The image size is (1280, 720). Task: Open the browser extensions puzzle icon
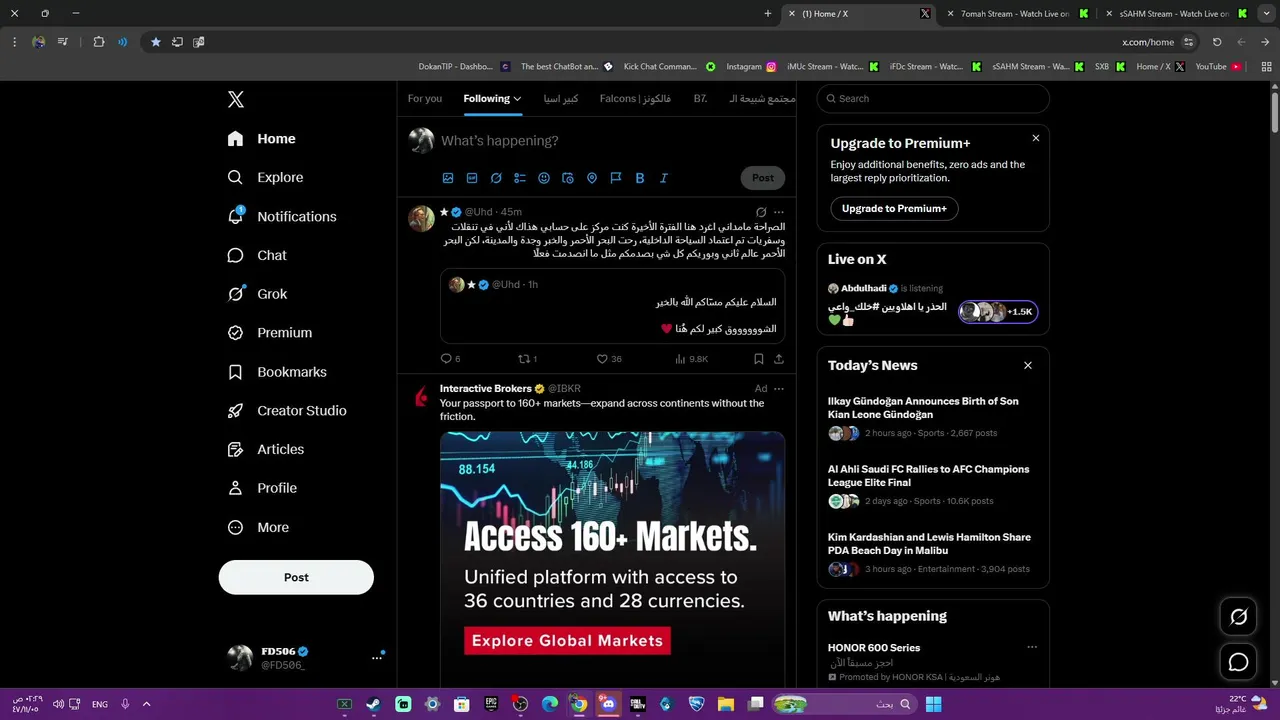(x=99, y=42)
